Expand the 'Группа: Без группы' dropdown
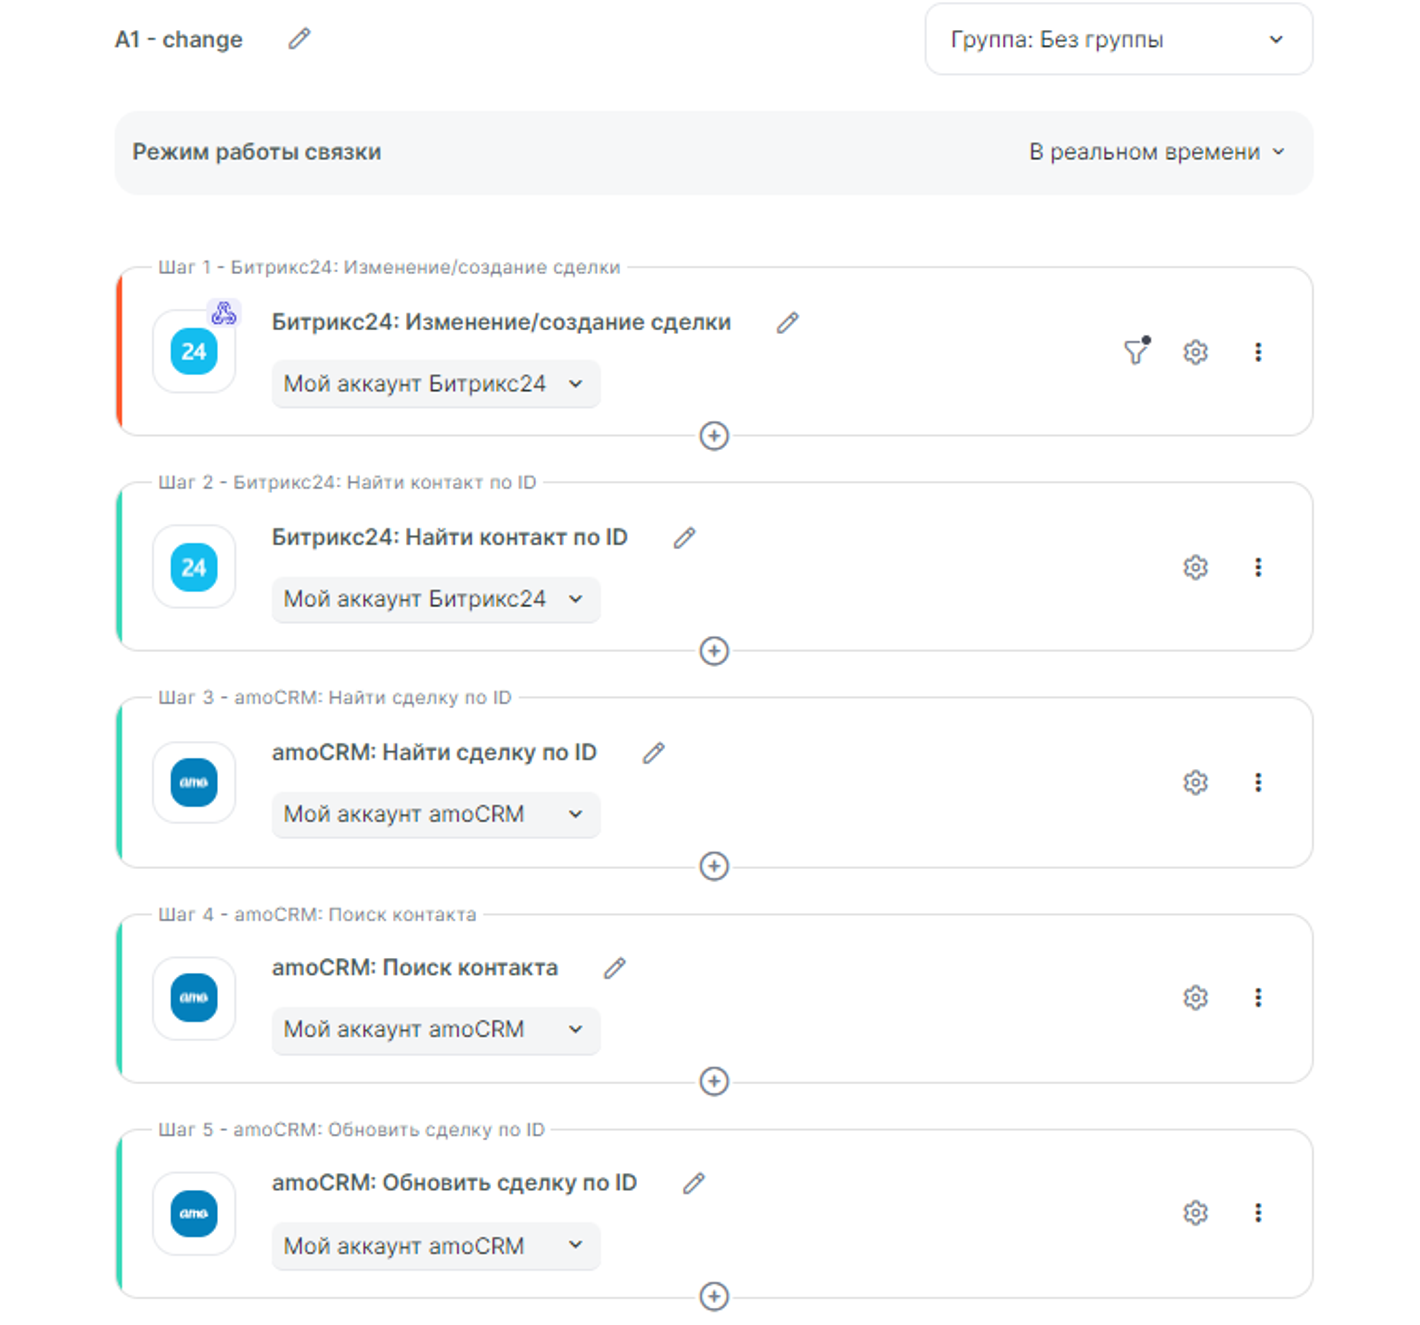 pyautogui.click(x=1118, y=40)
